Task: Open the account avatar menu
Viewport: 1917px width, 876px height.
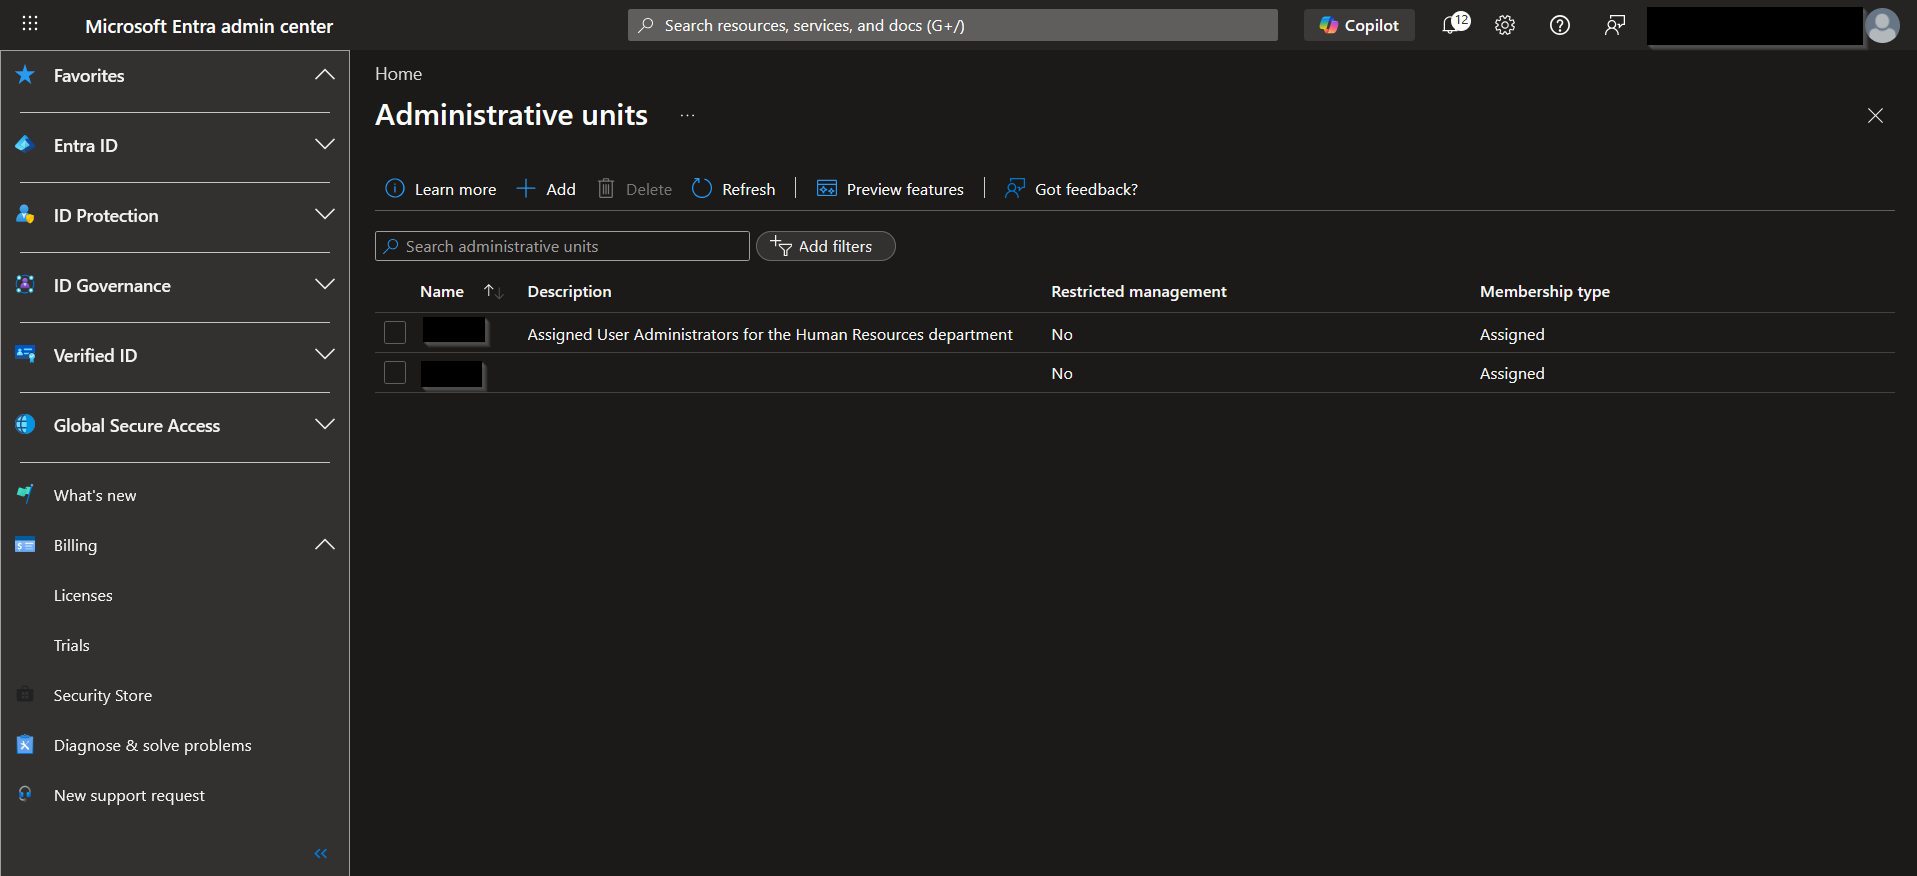Action: tap(1883, 26)
